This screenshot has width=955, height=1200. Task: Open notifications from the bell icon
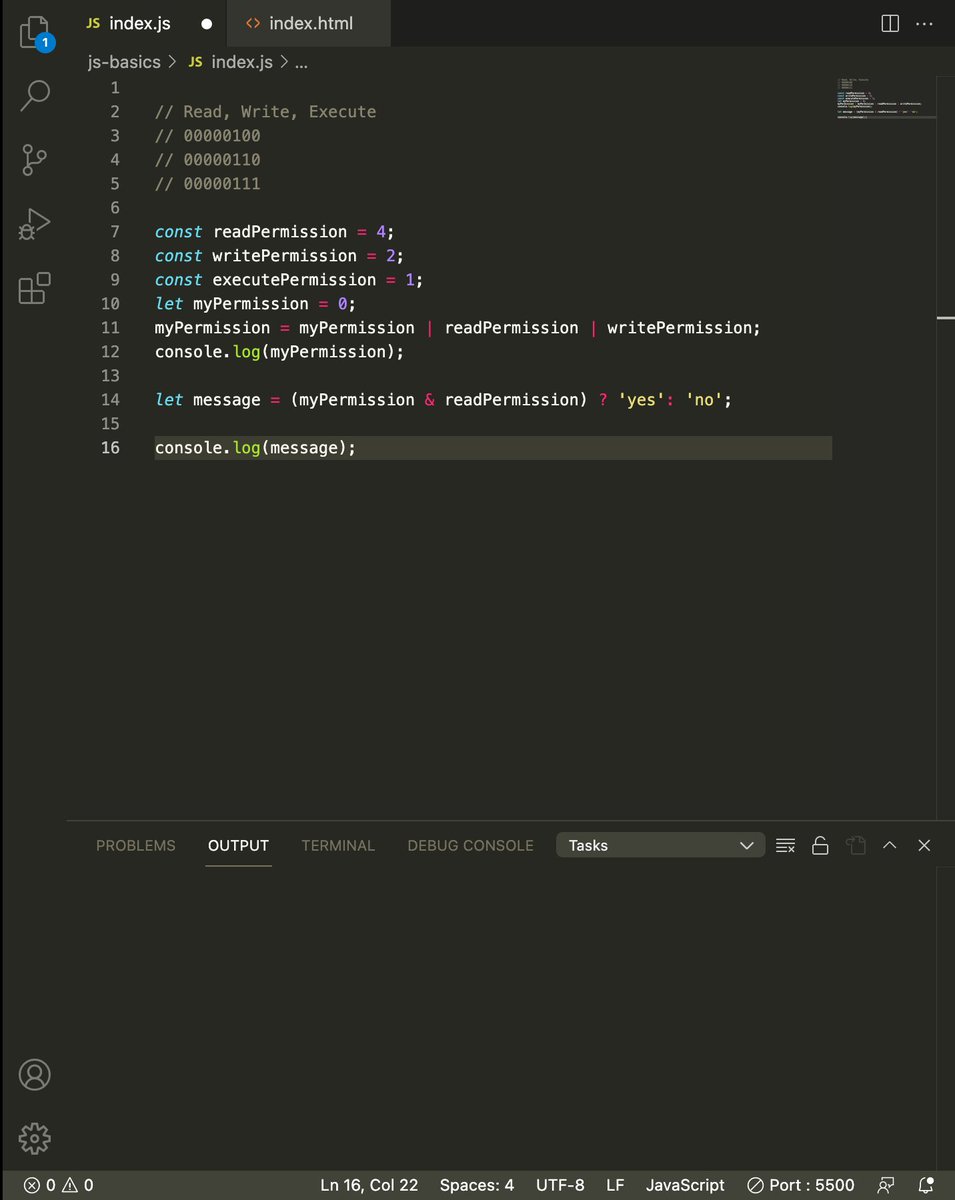[925, 1185]
